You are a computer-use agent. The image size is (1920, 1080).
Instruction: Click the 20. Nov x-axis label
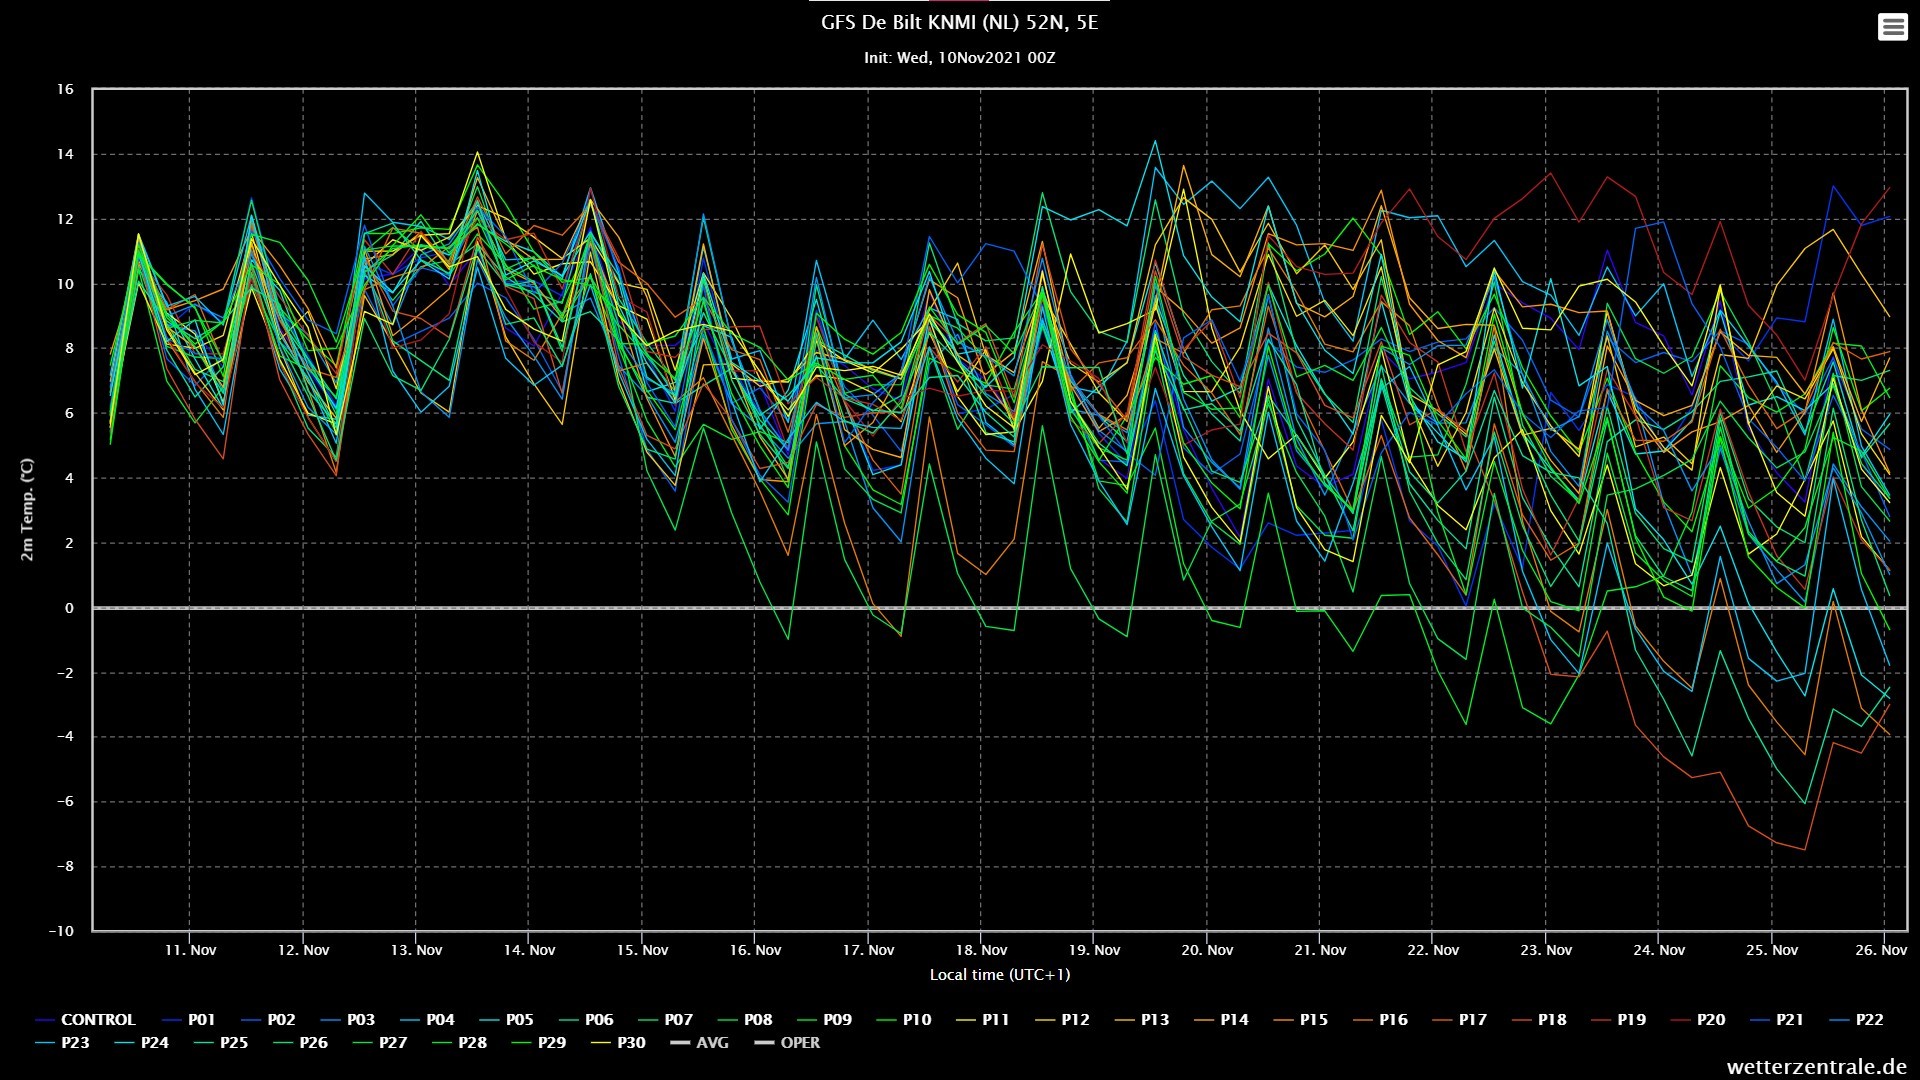tap(1207, 950)
